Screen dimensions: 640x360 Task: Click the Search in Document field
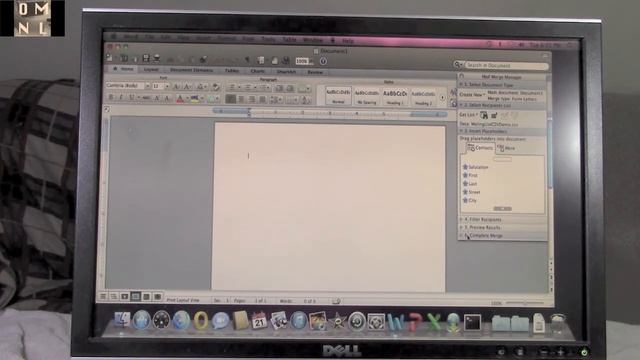pyautogui.click(x=506, y=65)
